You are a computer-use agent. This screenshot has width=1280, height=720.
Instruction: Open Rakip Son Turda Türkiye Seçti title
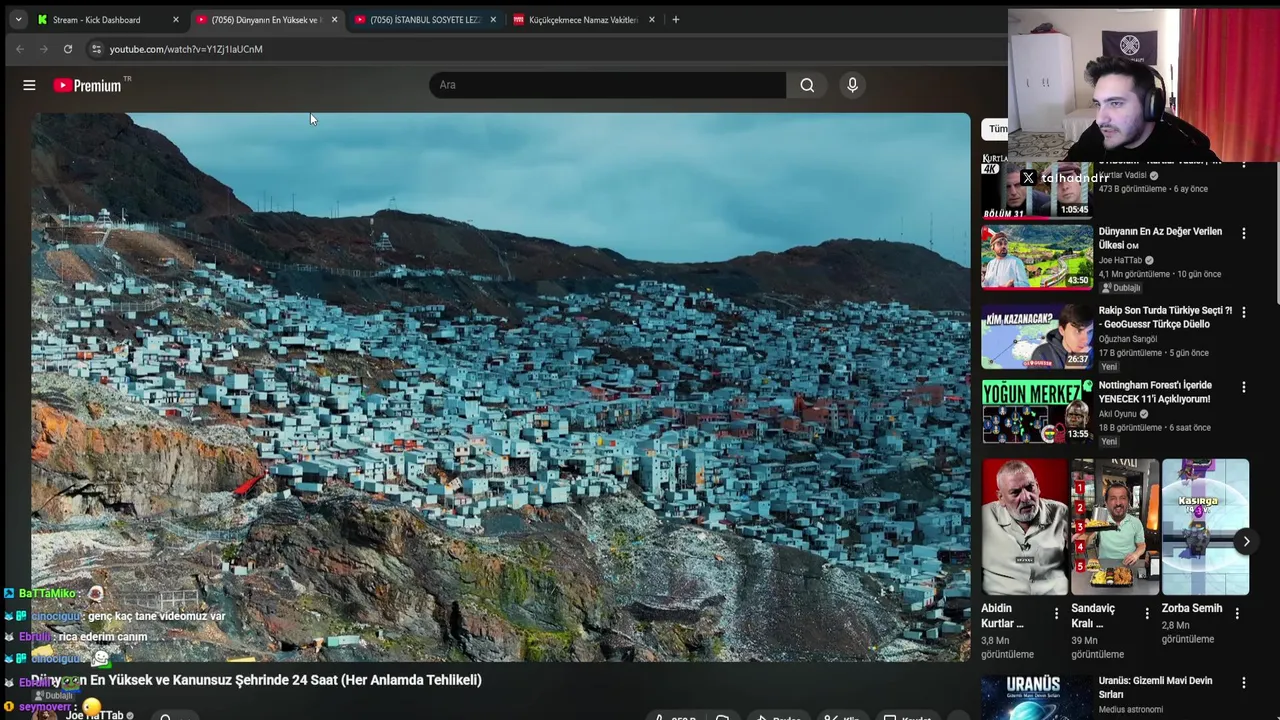(x=1165, y=317)
